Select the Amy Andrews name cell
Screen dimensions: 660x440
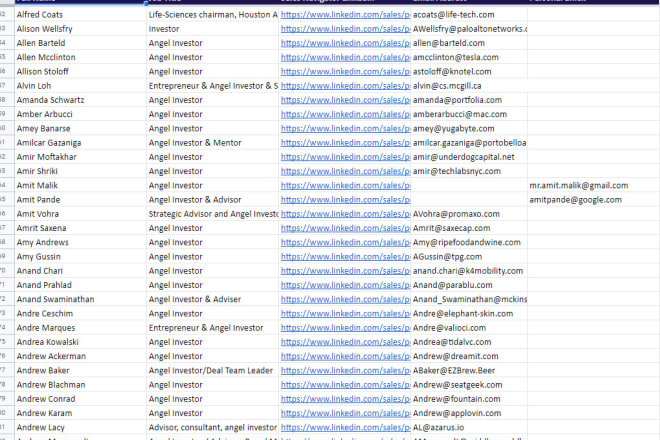coord(80,243)
